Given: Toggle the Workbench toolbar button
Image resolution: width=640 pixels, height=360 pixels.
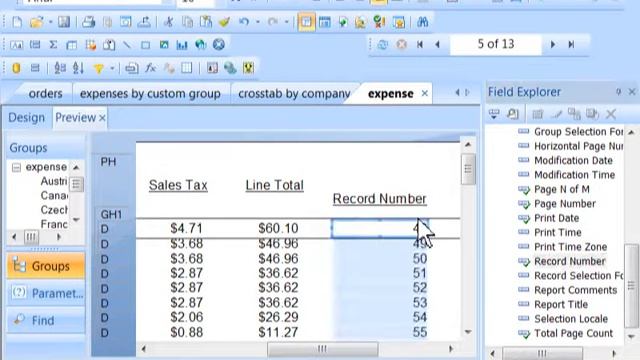Looking at the screenshot, I should (398, 22).
